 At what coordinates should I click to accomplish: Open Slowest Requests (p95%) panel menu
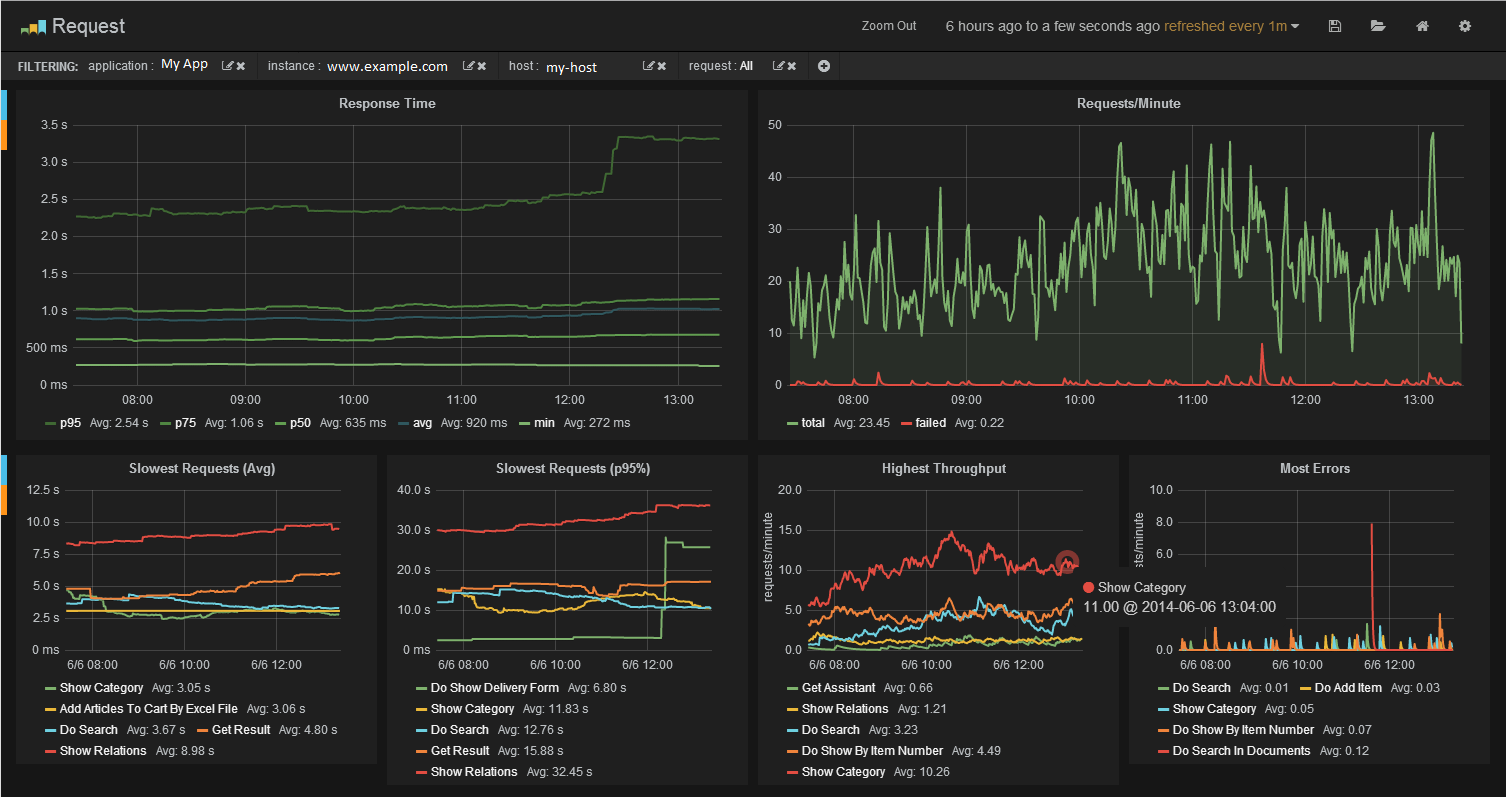(x=573, y=468)
